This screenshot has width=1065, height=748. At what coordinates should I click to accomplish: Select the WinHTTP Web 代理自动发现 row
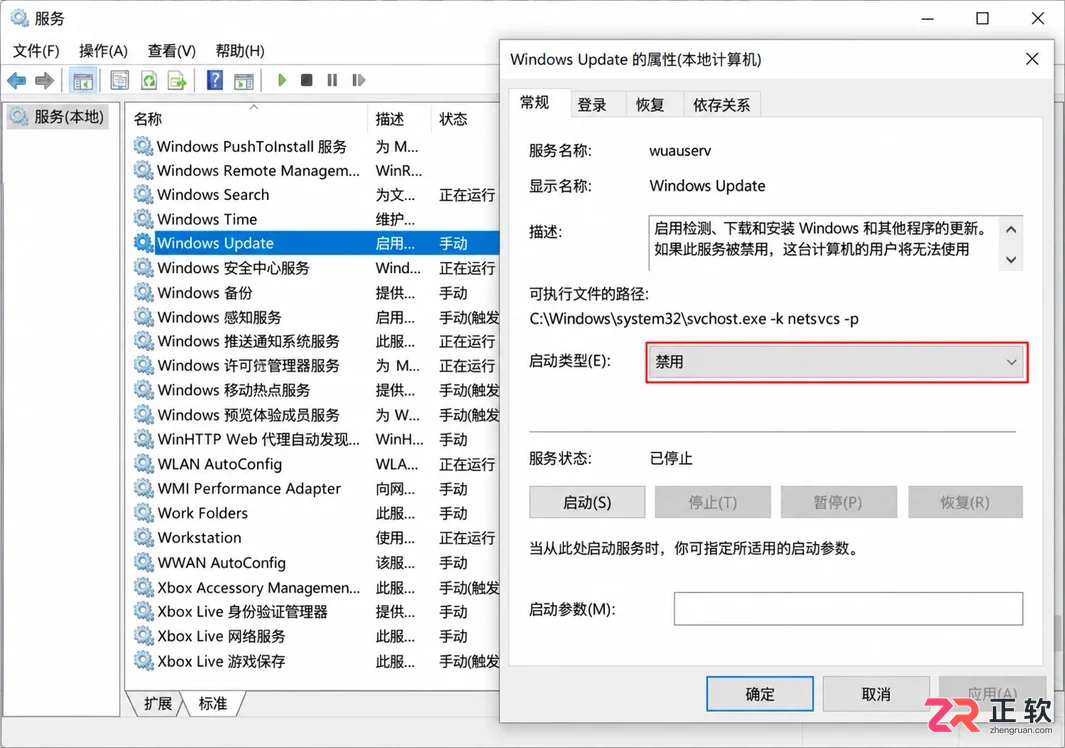click(x=315, y=440)
